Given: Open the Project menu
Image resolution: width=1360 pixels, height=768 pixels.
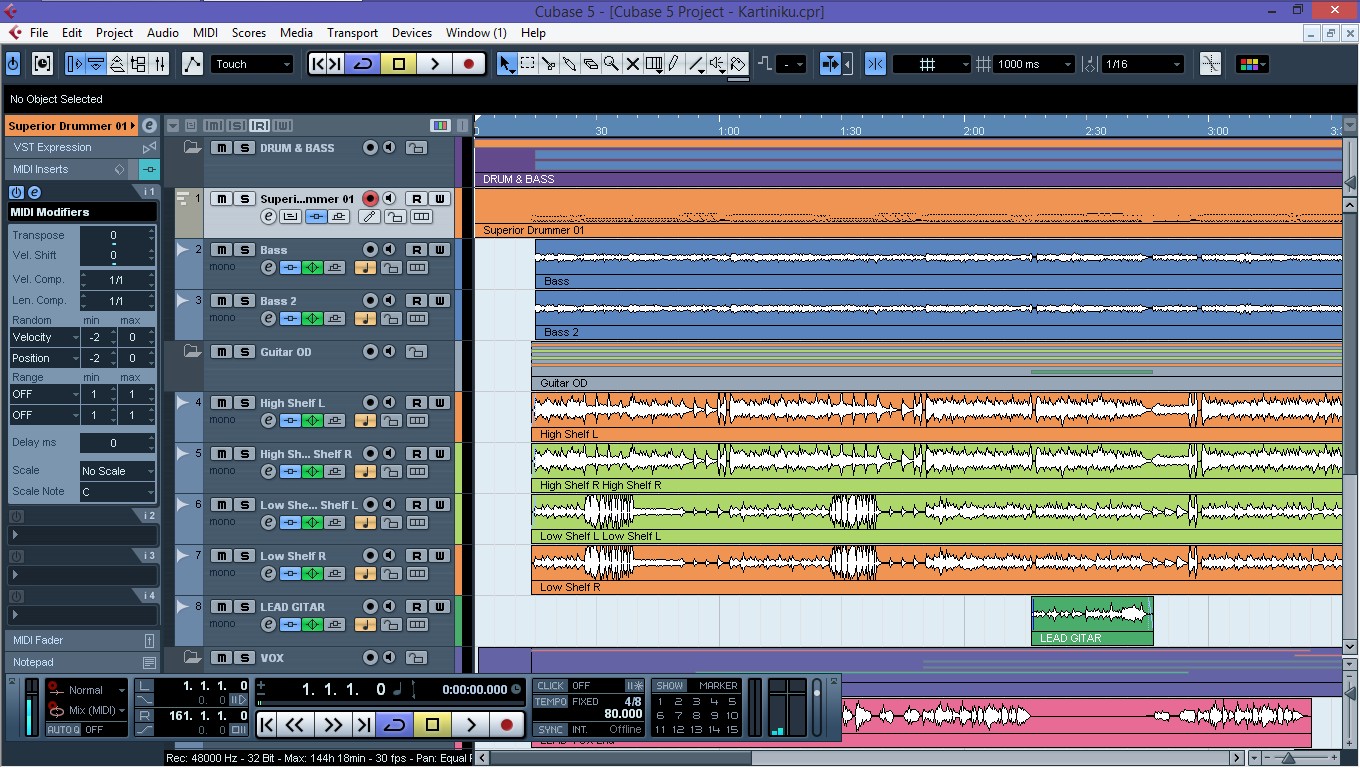Looking at the screenshot, I should tap(114, 33).
